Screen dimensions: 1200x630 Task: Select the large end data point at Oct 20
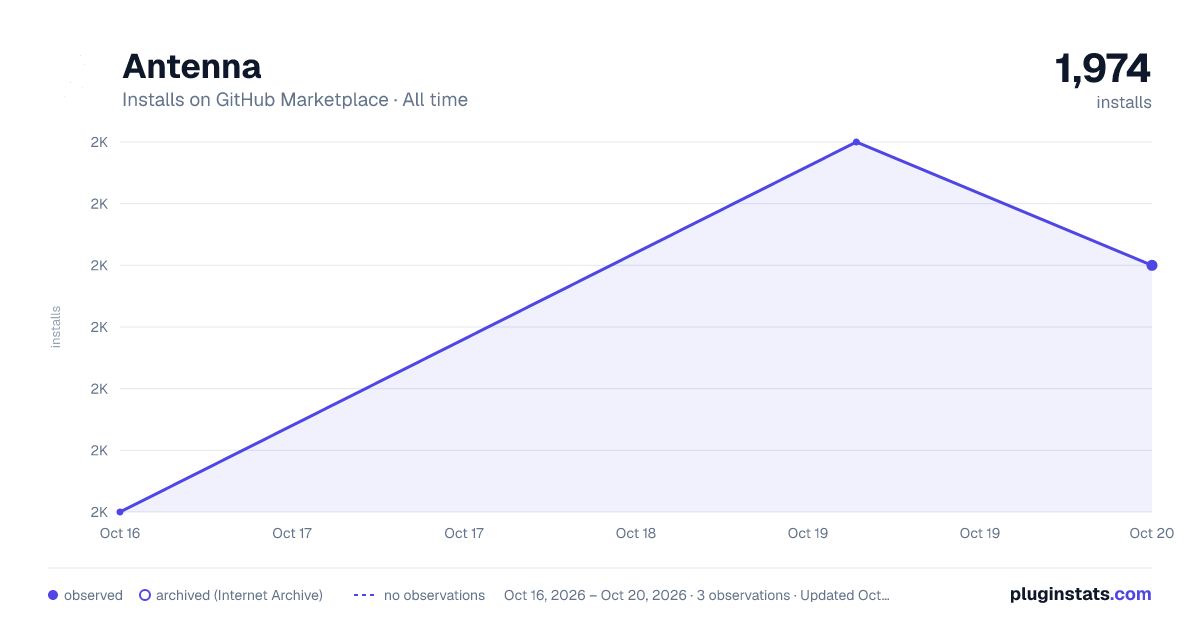(1152, 265)
